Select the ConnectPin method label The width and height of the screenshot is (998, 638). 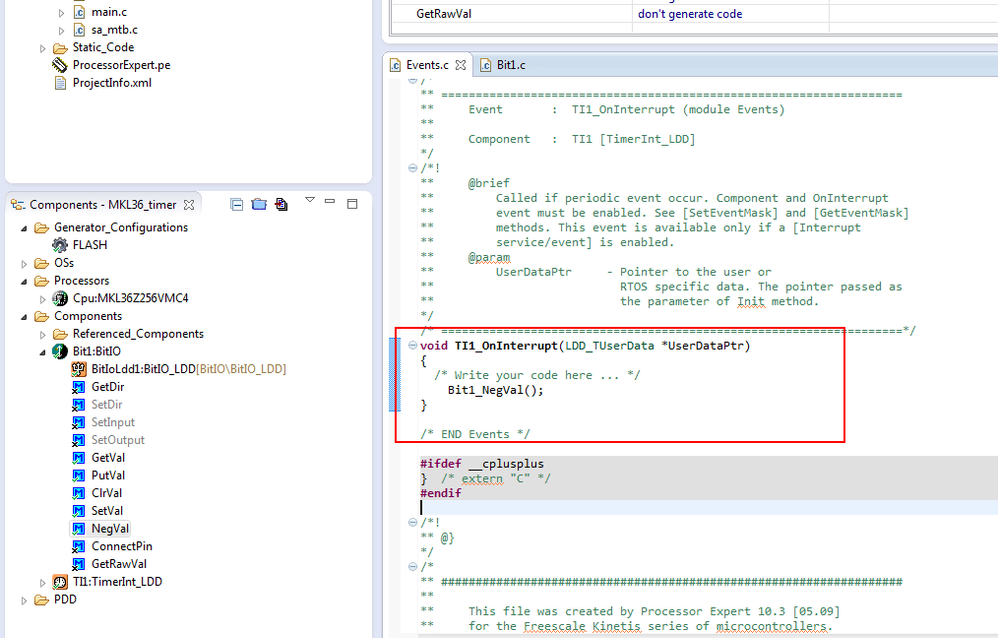point(122,546)
